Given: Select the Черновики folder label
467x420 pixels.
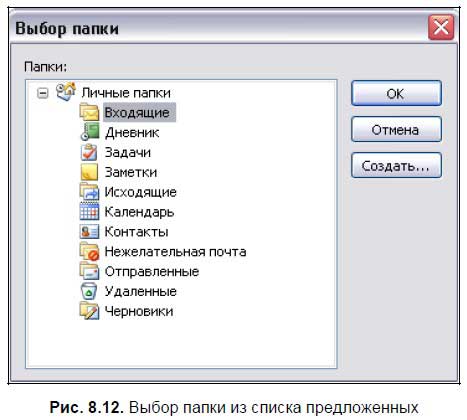Looking at the screenshot, I should [x=139, y=311].
